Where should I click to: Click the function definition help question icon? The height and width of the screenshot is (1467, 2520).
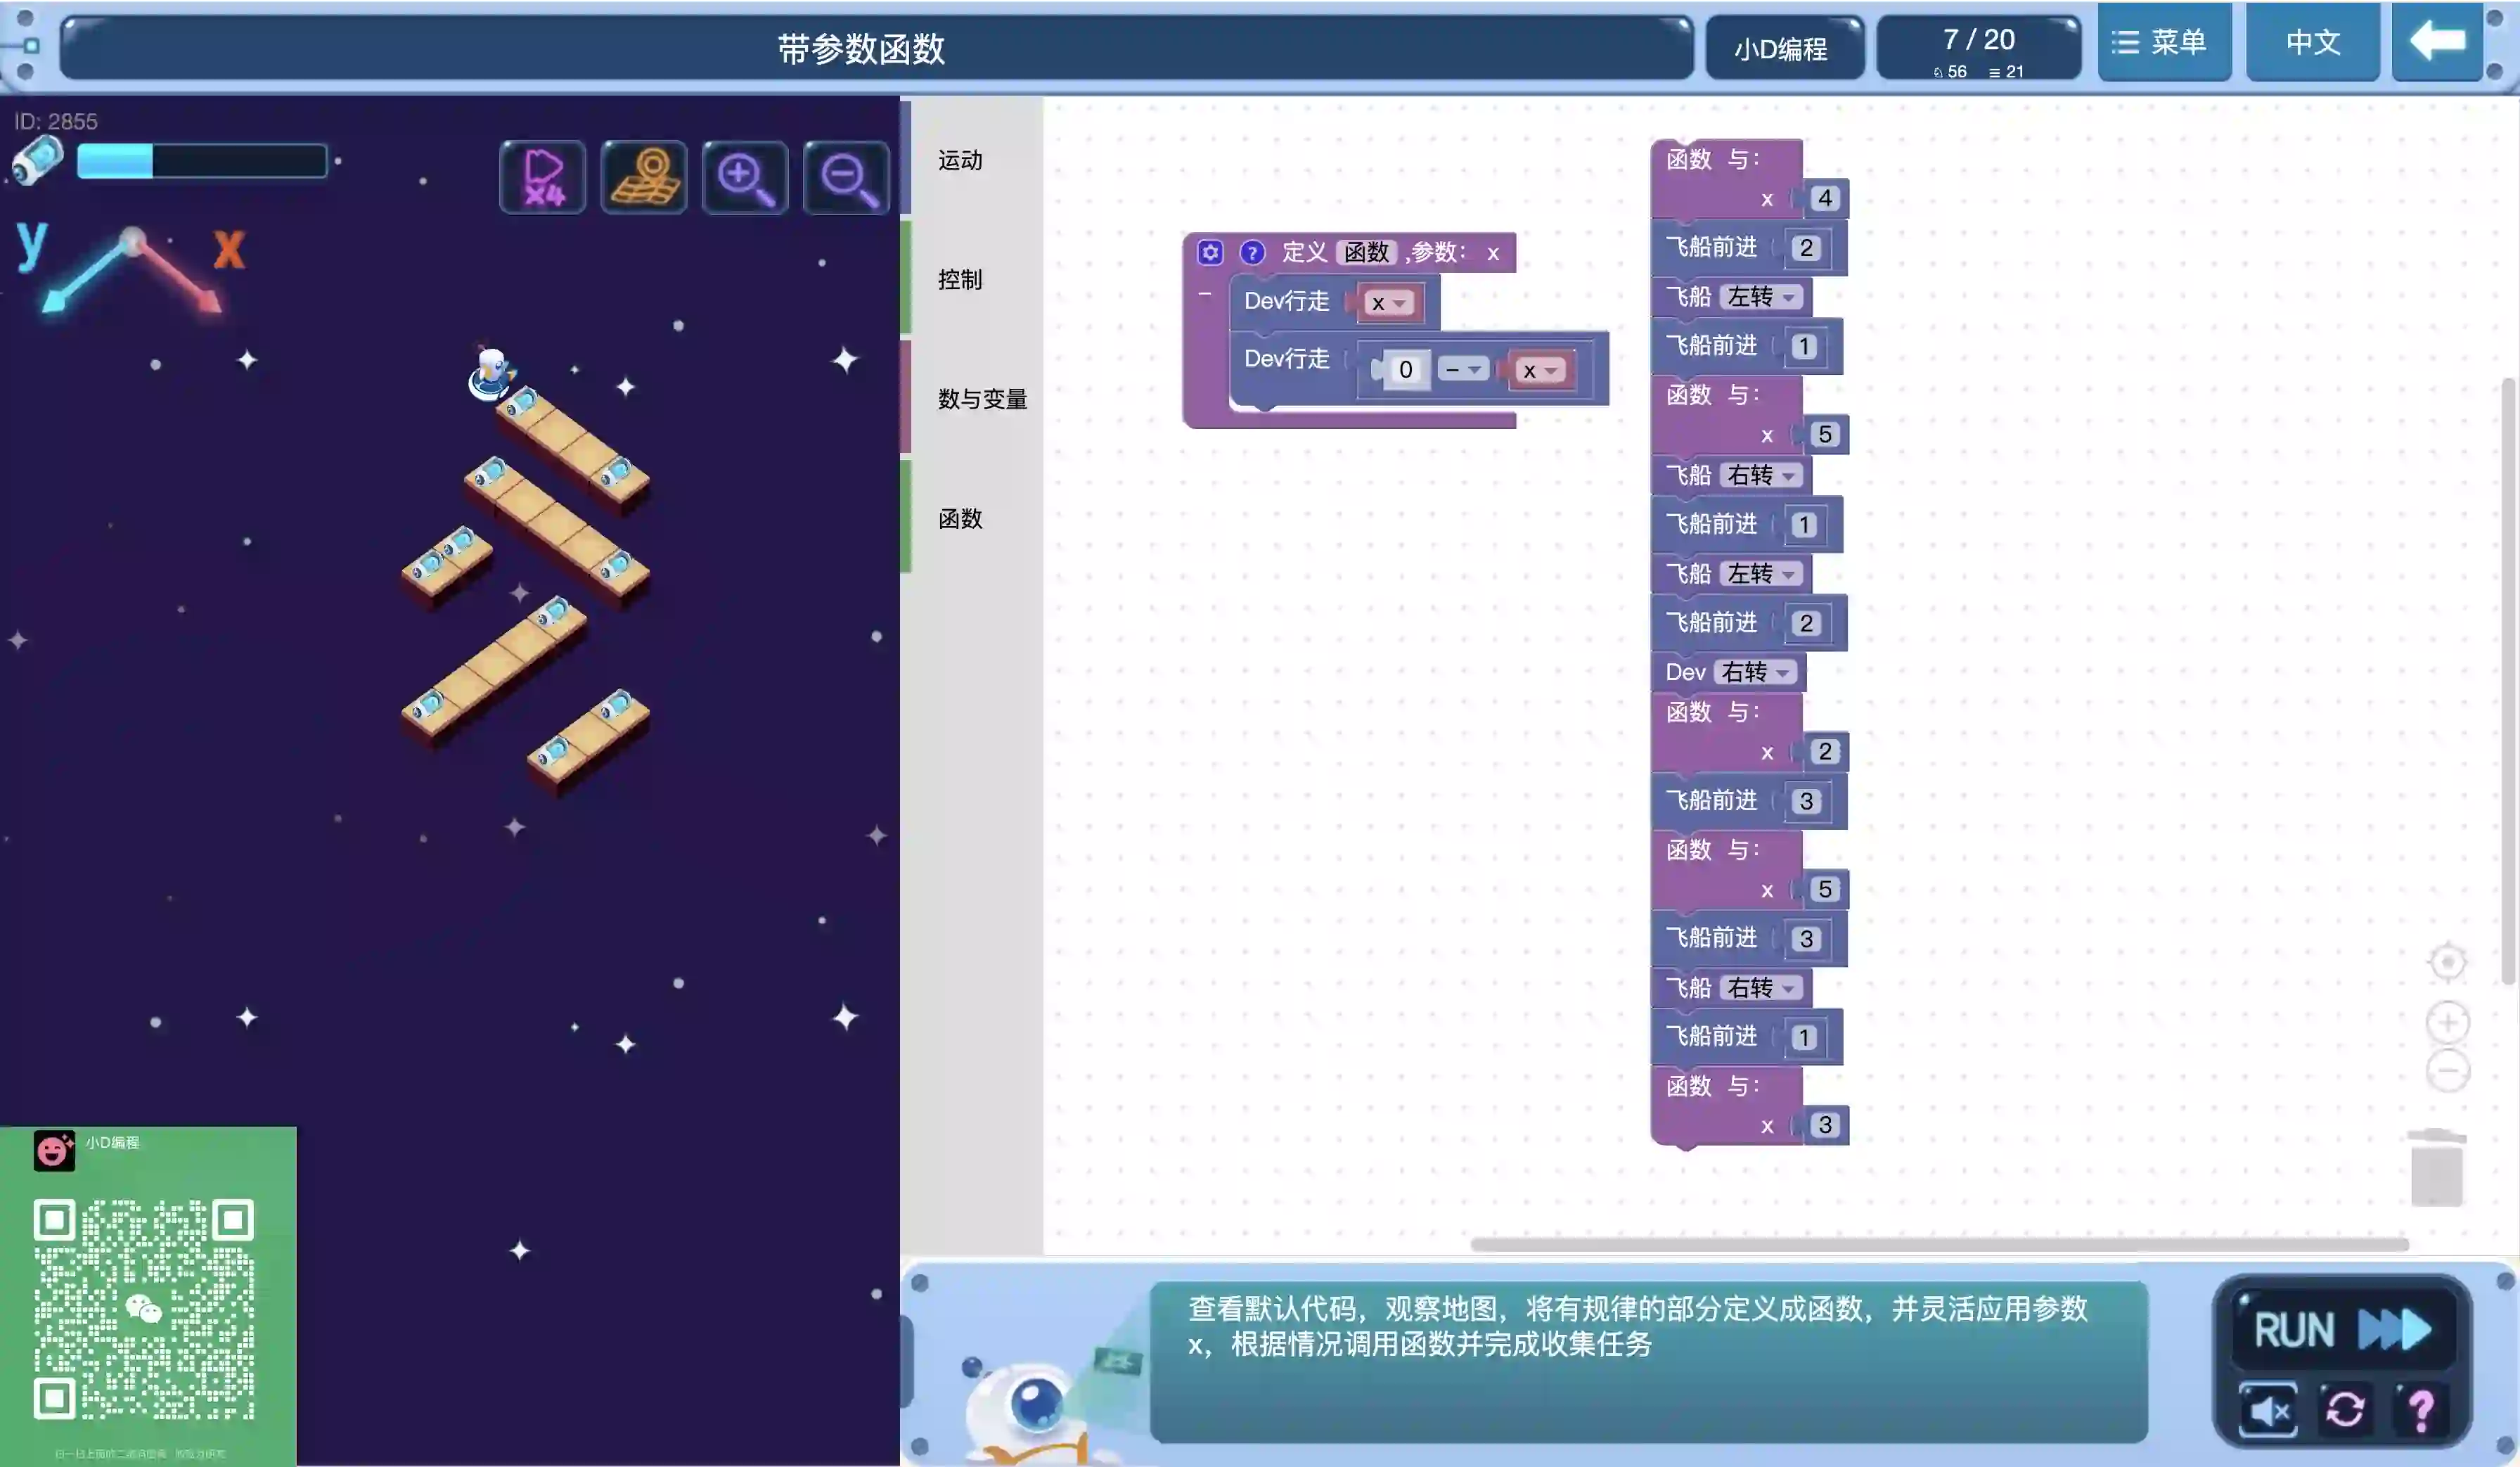[x=1252, y=252]
